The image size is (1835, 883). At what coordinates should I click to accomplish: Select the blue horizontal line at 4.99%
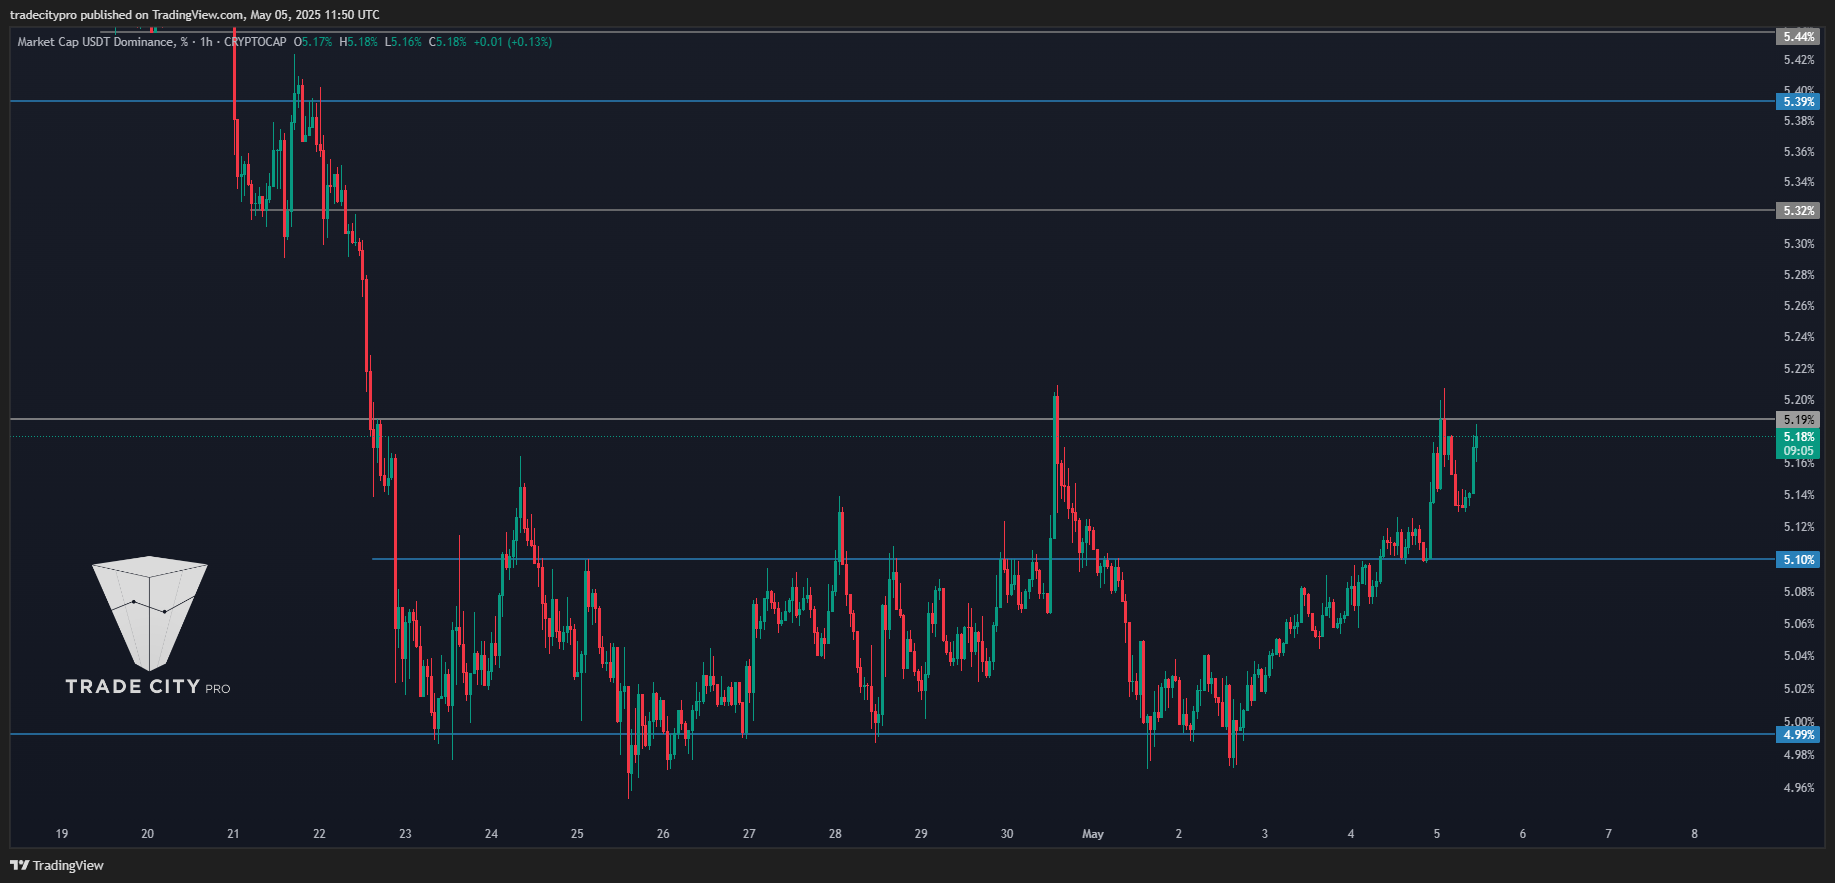[893, 734]
